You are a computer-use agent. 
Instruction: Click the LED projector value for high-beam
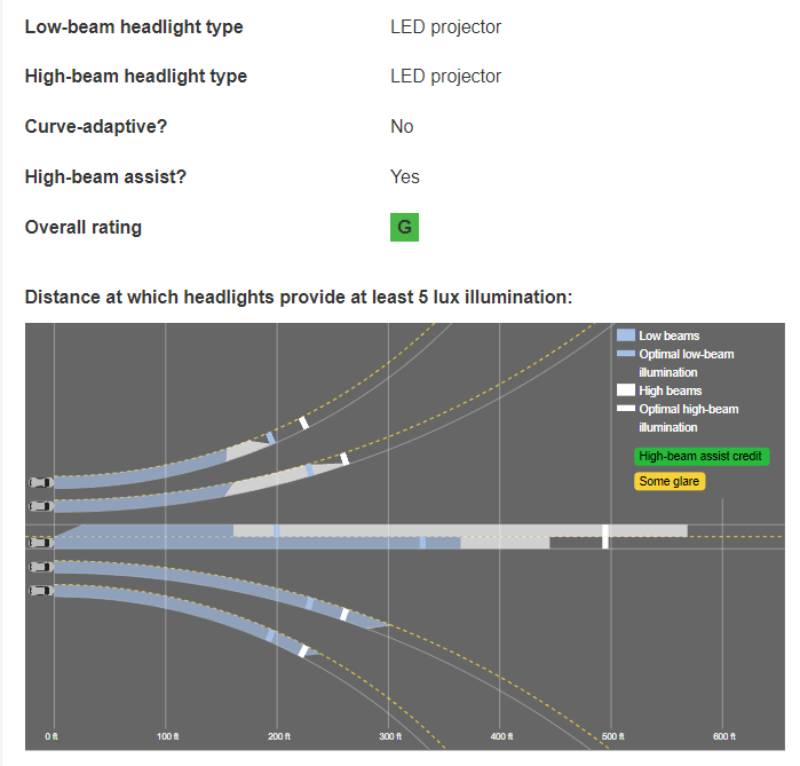pyautogui.click(x=445, y=76)
